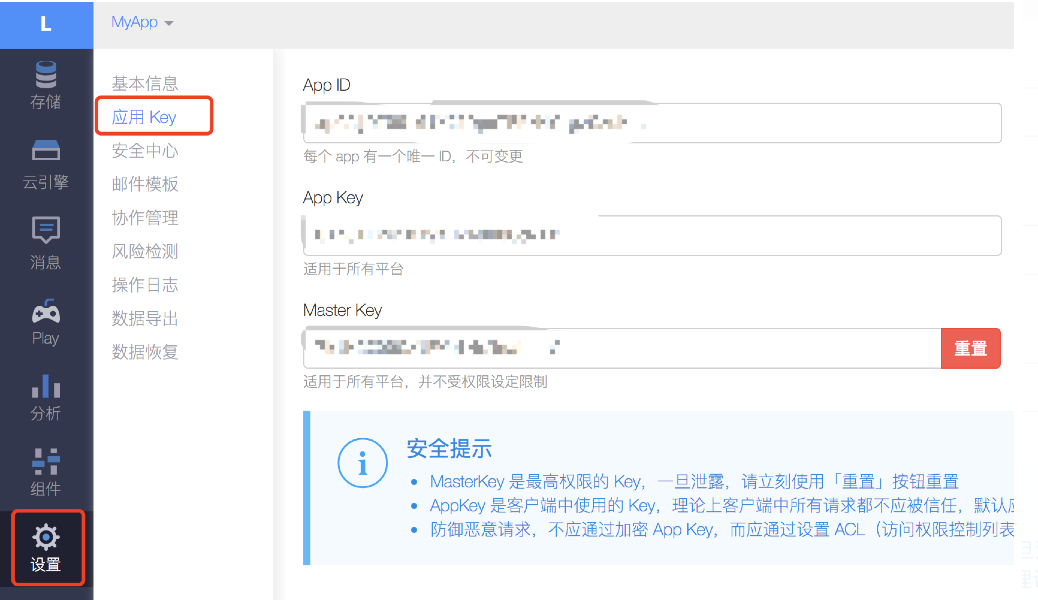The image size is (1038, 600).
Task: Select the Play gamepad icon
Action: tap(46, 311)
